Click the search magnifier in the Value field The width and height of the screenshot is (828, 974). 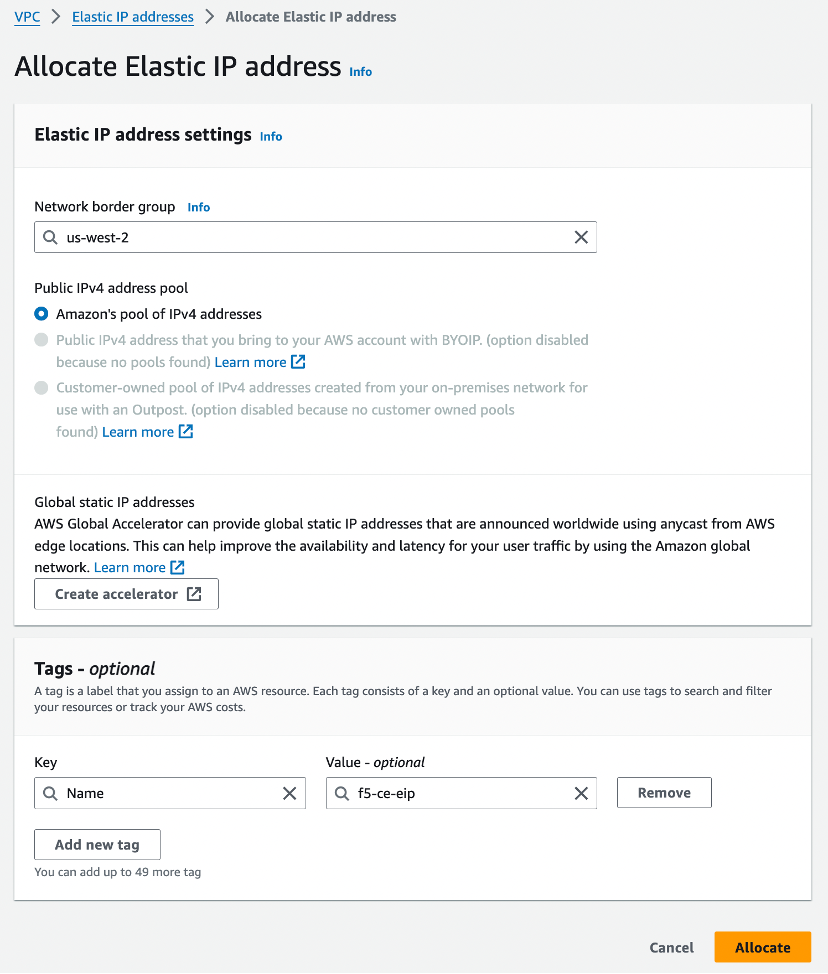click(x=342, y=793)
